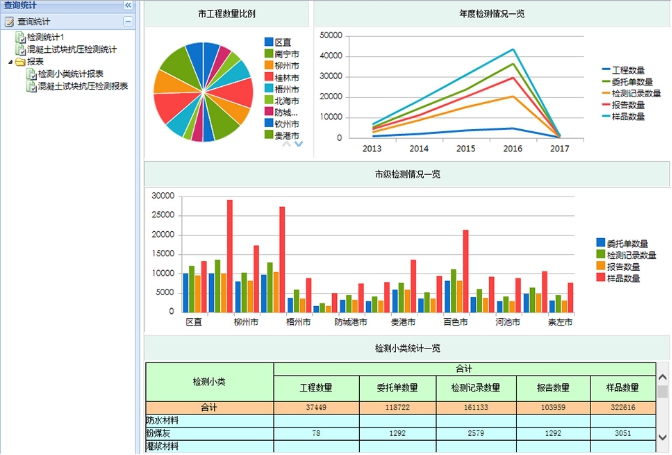
Task: Collapse the left panel with double-chevron icon
Action: [128, 5]
